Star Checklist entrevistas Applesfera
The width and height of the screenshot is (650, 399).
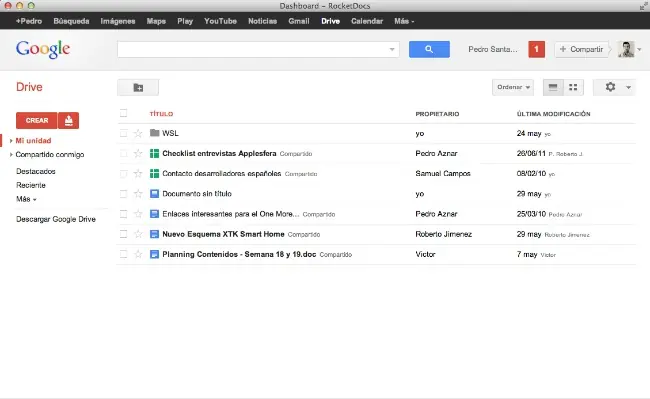click(138, 153)
